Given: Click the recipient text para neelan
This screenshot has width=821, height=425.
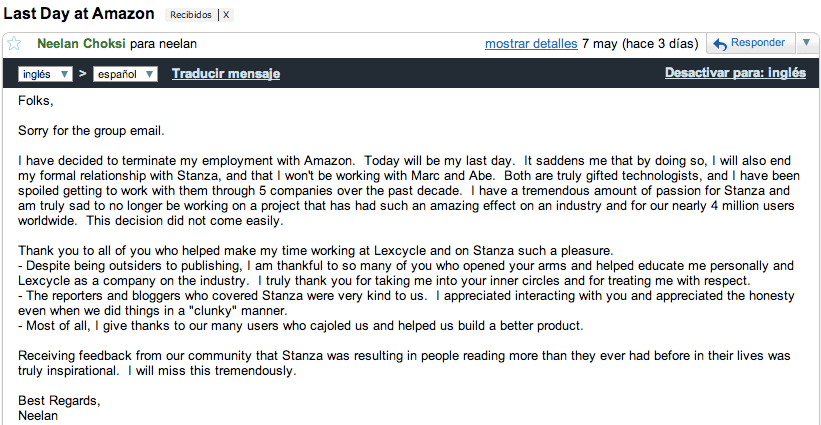Looking at the screenshot, I should point(163,44).
